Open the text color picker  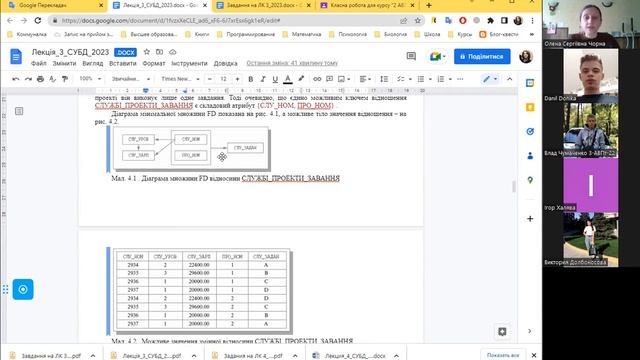coord(288,79)
